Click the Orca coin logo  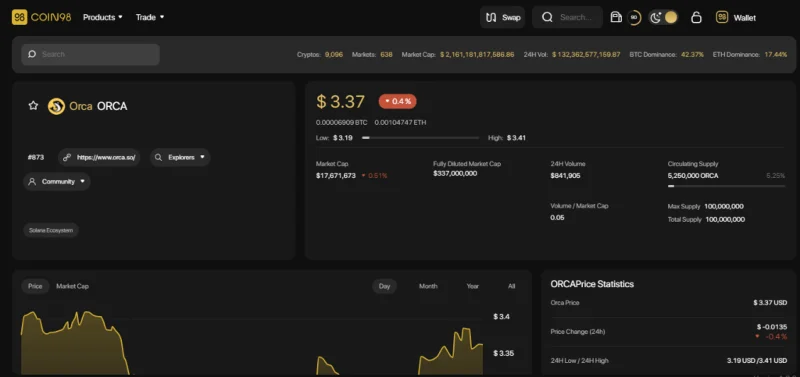tap(56, 106)
